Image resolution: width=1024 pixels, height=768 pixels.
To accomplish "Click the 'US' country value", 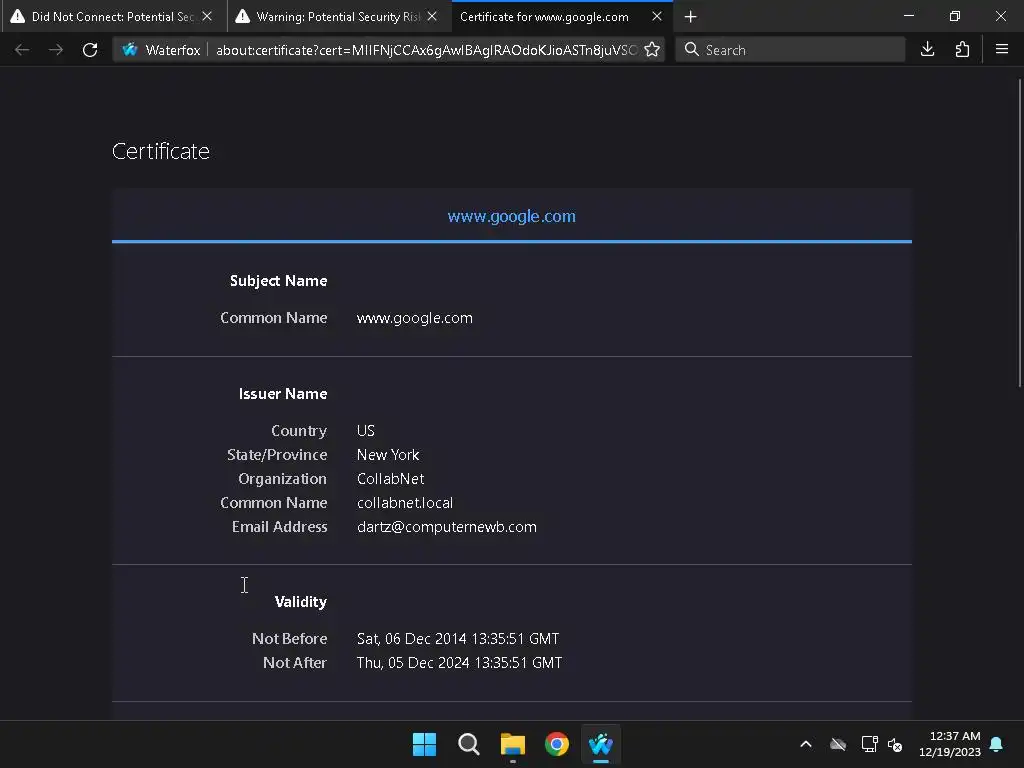I will [366, 431].
